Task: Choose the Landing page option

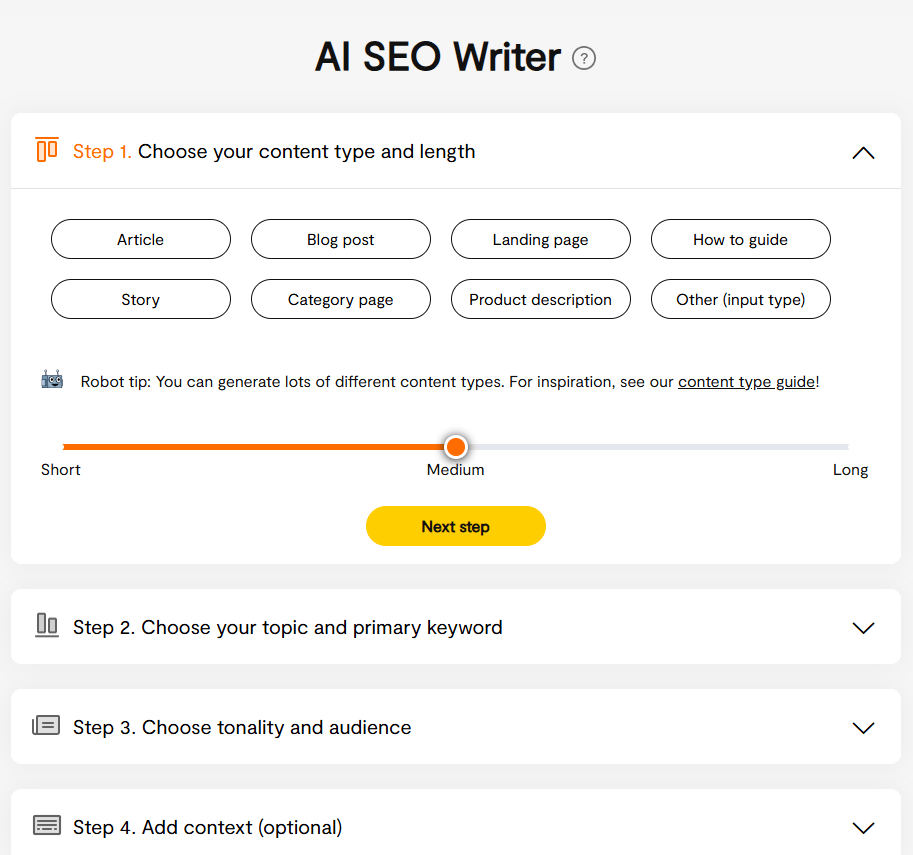Action: point(540,239)
